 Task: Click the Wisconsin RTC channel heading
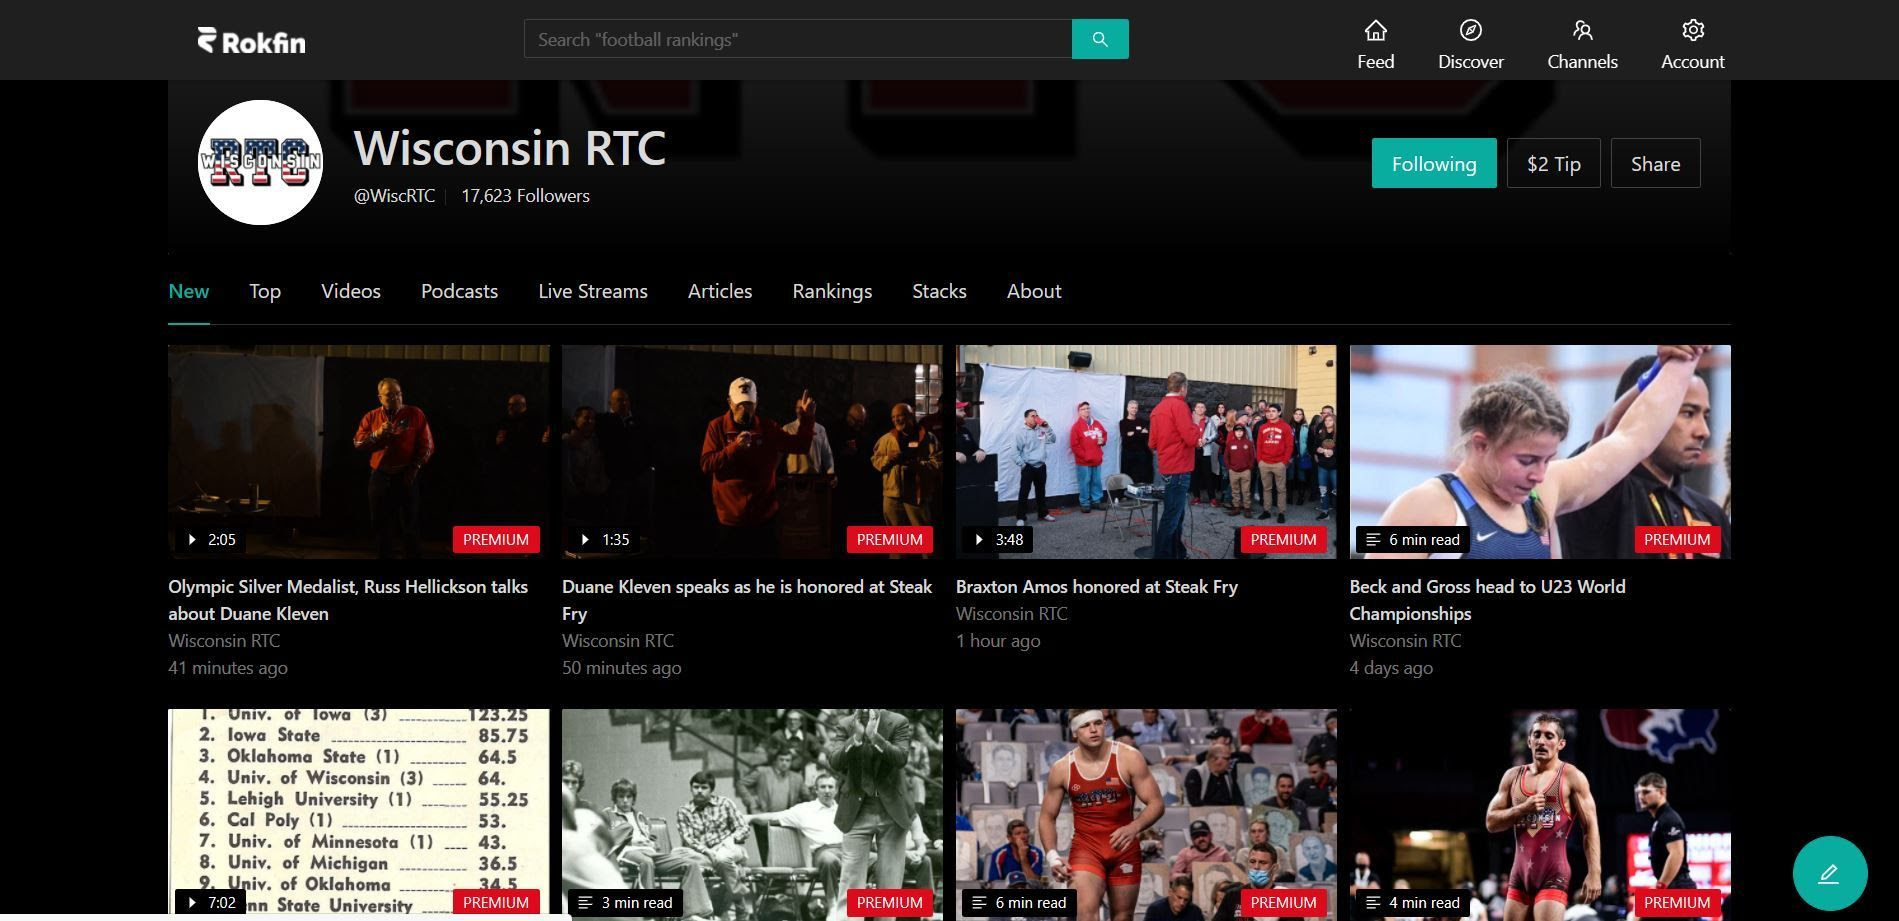click(510, 147)
